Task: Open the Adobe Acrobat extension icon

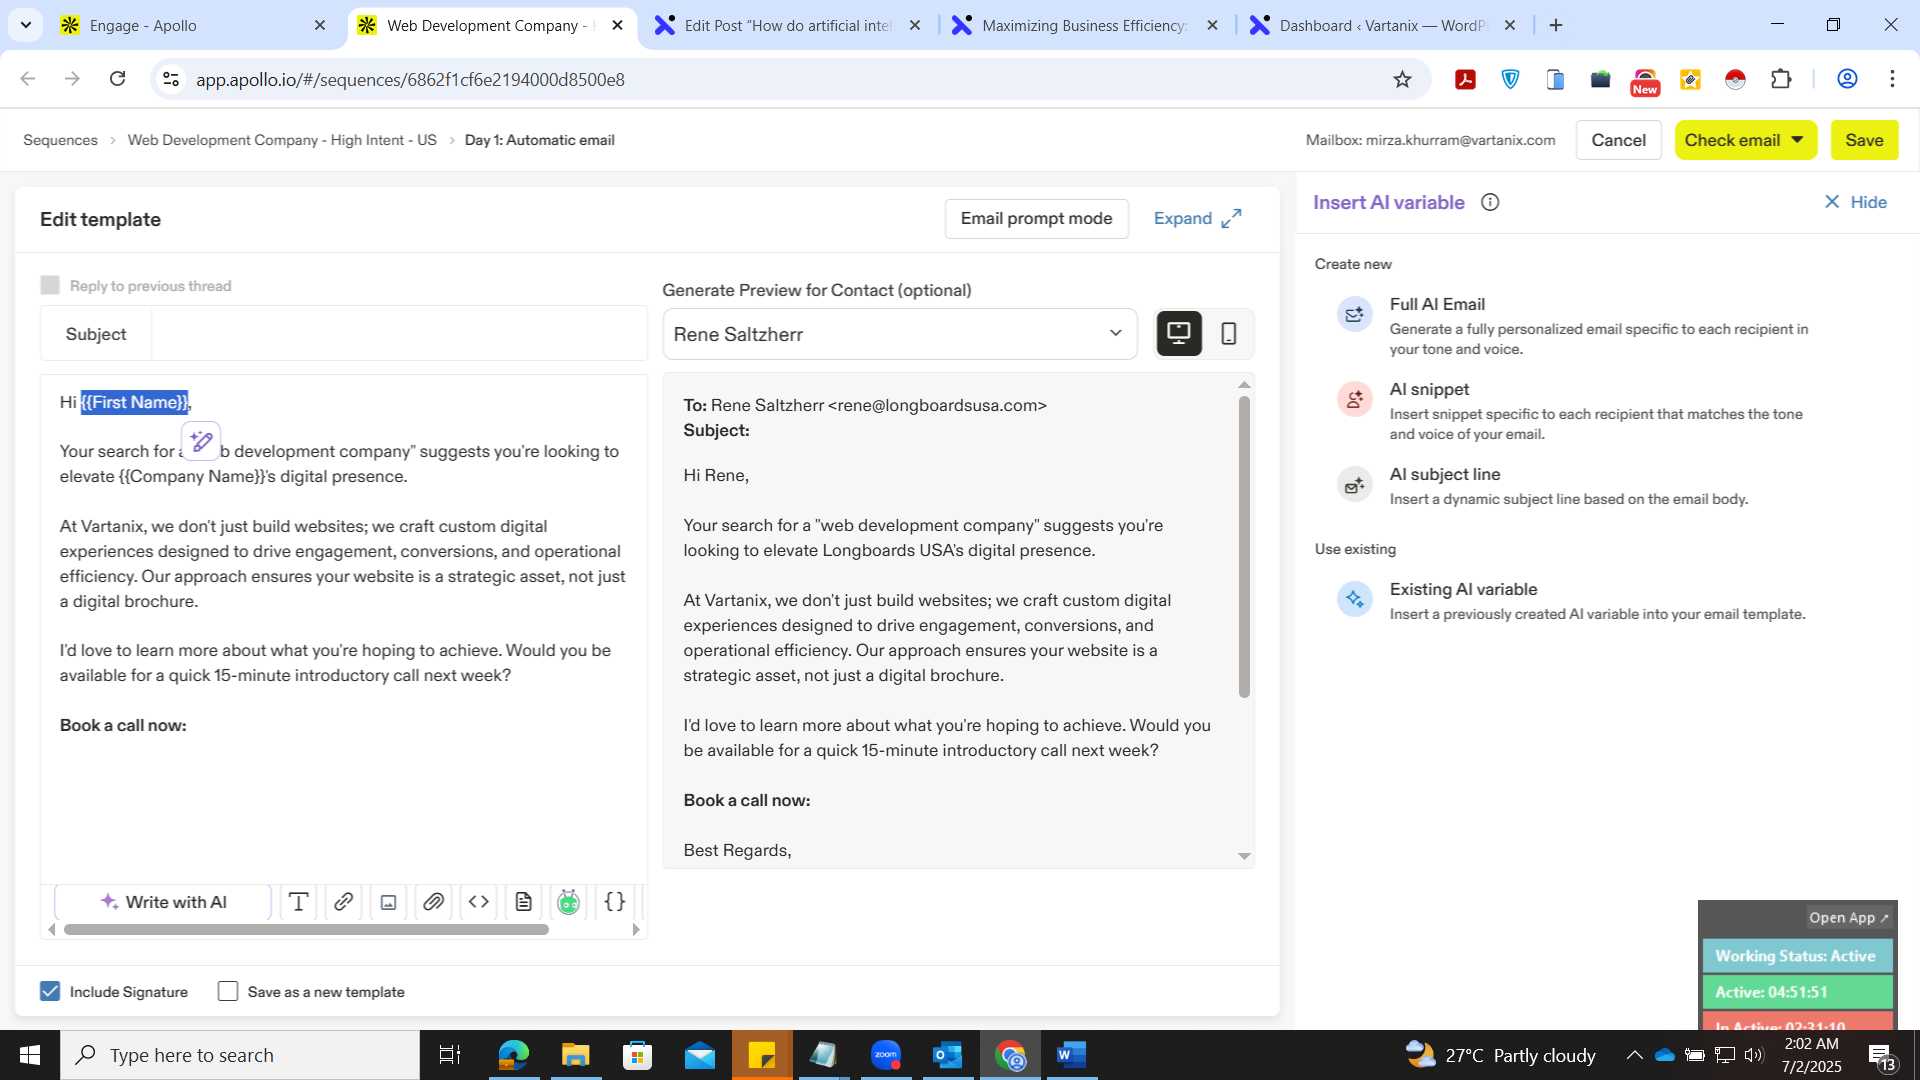Action: 1465,79
